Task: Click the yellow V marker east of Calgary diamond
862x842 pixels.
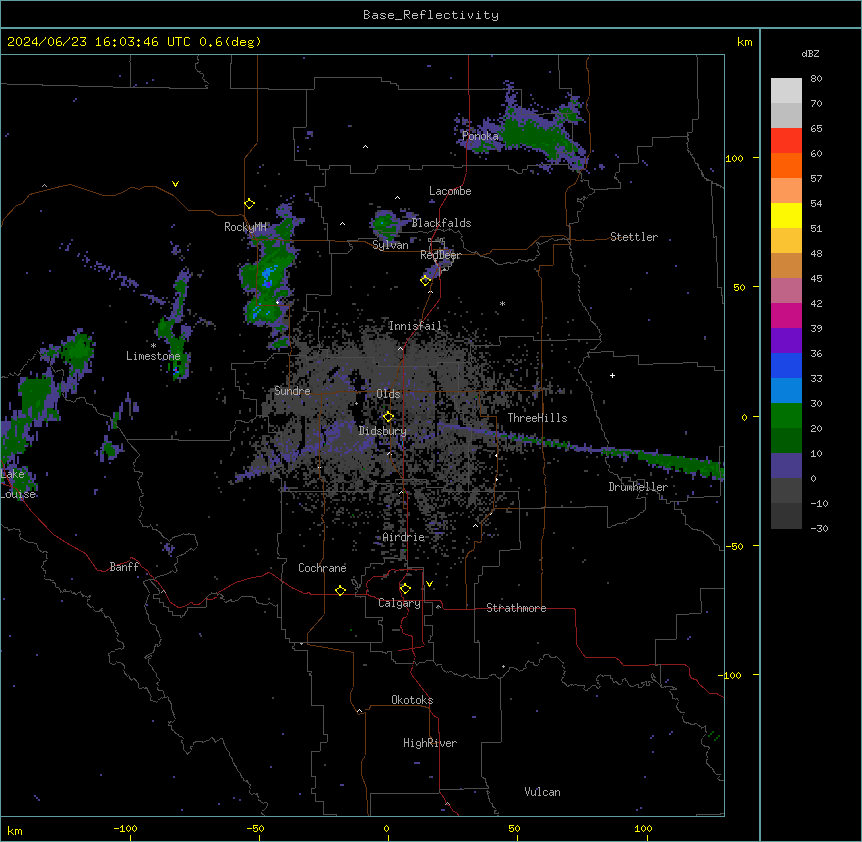Action: (429, 584)
